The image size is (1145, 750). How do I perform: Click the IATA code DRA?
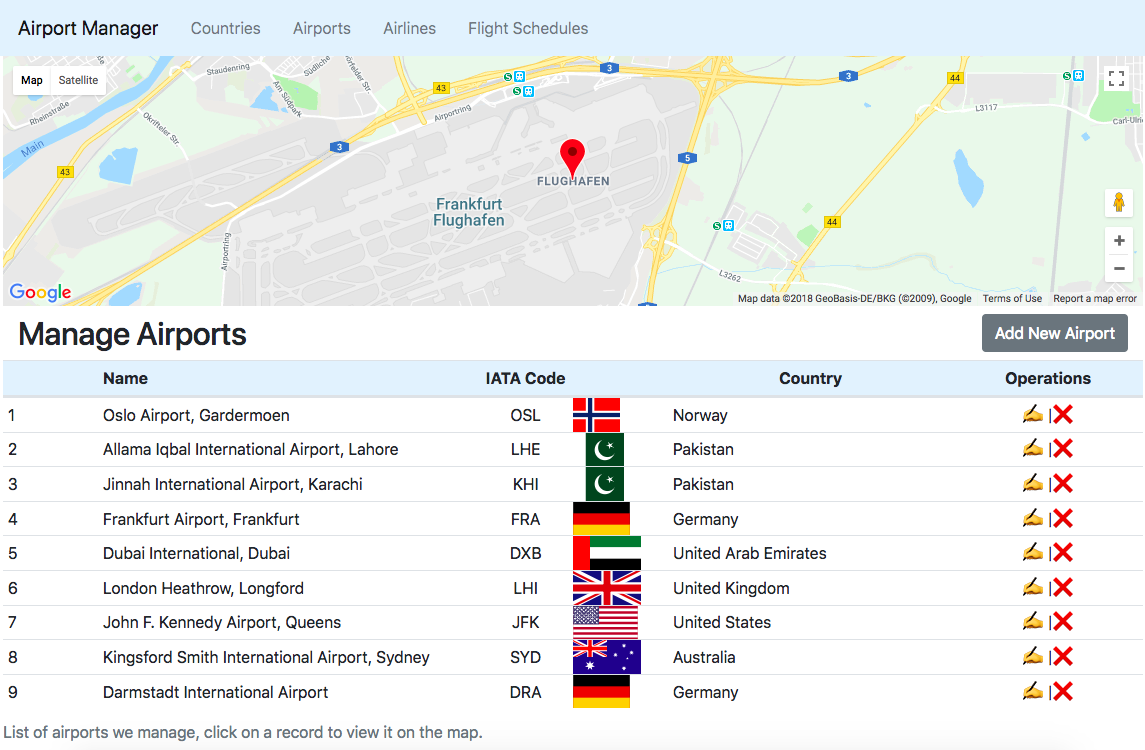click(x=526, y=692)
